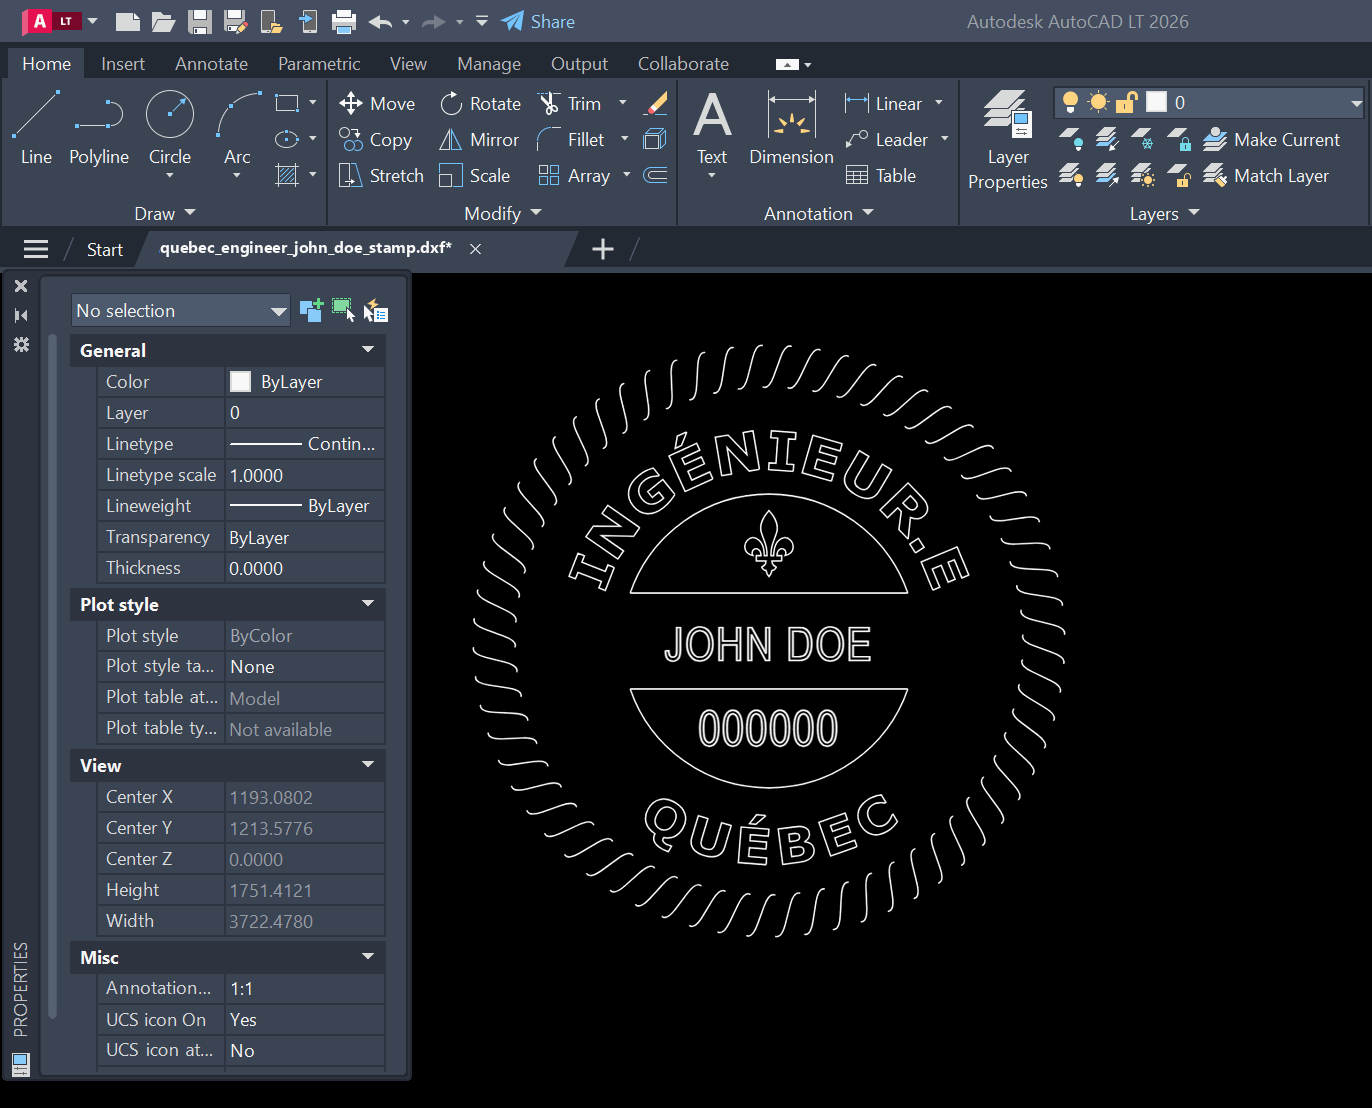
Task: Expand the Modify panel
Action: coord(503,213)
